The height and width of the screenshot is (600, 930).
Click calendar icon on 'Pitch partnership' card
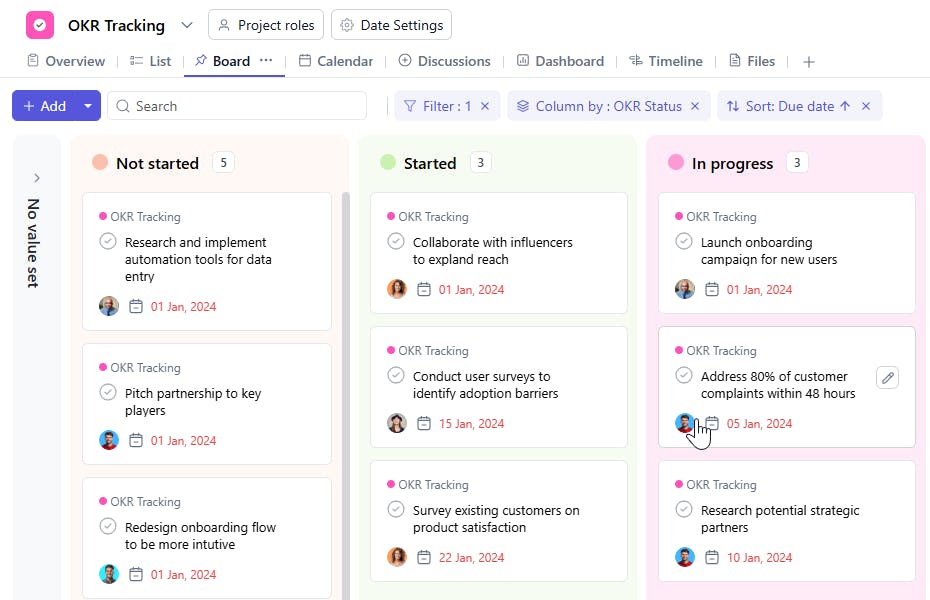[x=136, y=440]
